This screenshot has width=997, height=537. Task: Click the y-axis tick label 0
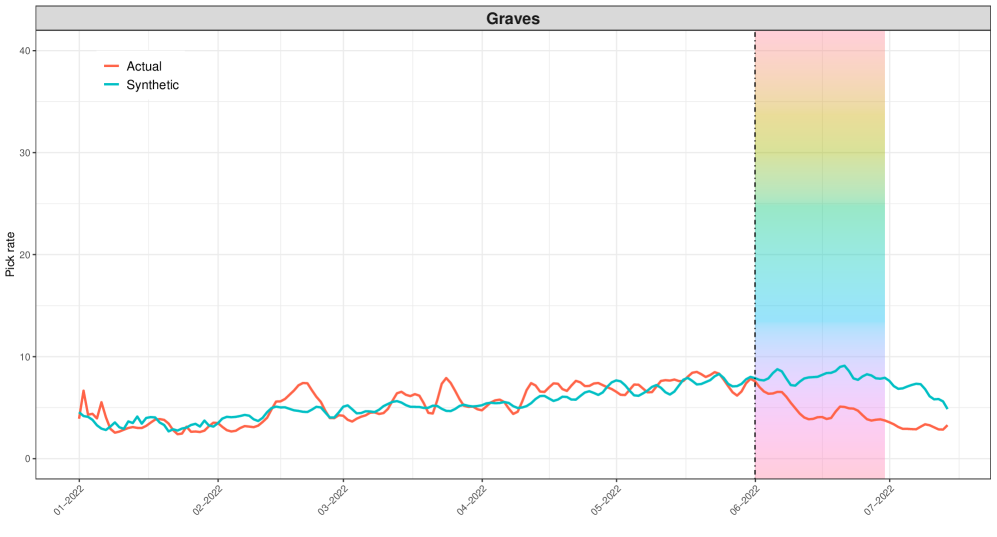[x=28, y=459]
